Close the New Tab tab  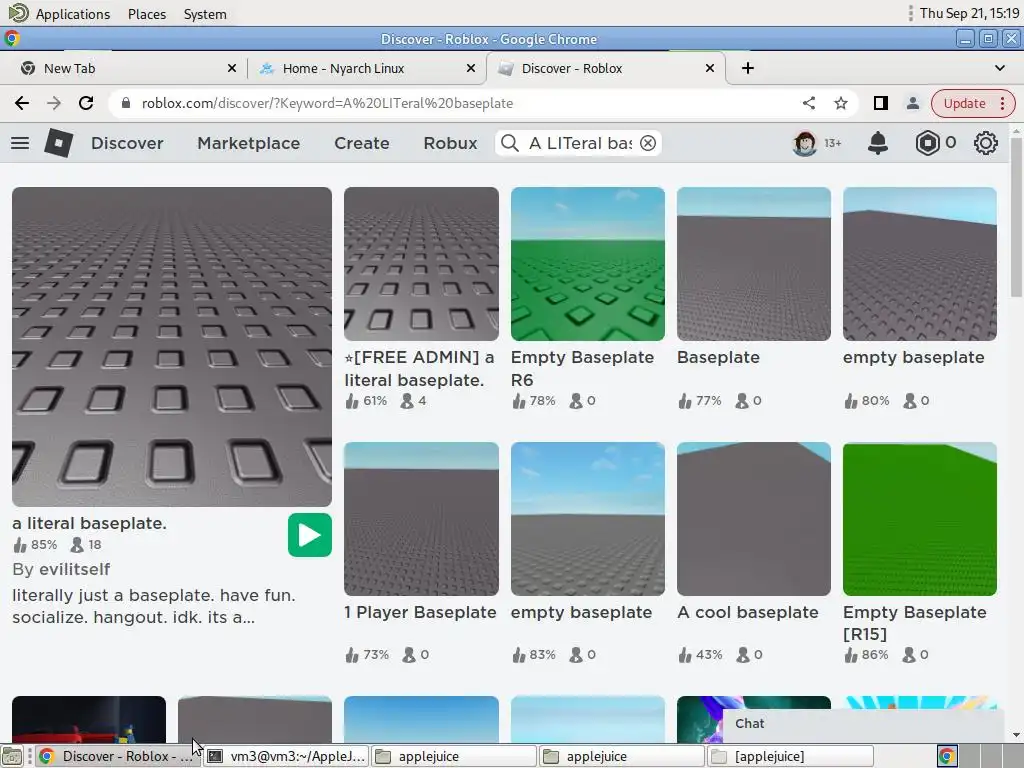click(232, 68)
